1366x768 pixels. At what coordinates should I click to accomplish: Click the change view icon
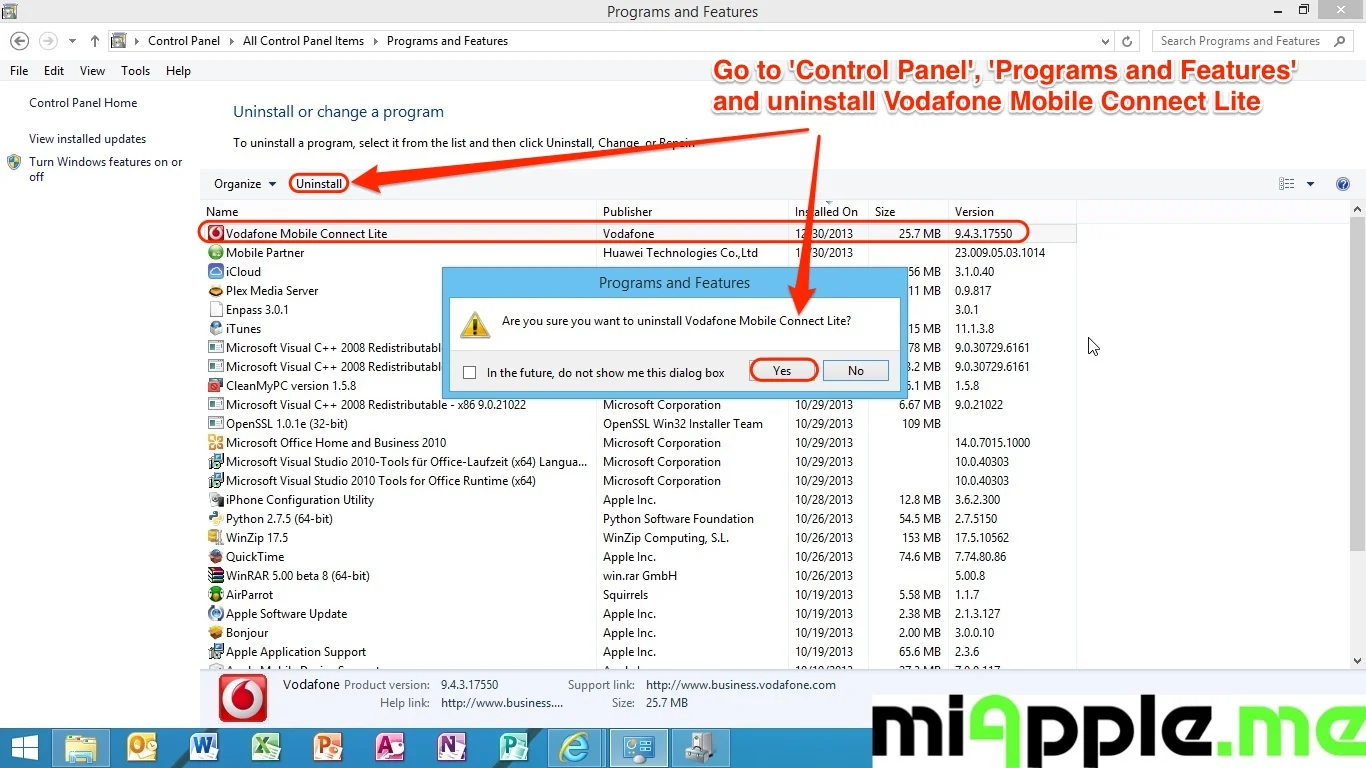pyautogui.click(x=1287, y=184)
